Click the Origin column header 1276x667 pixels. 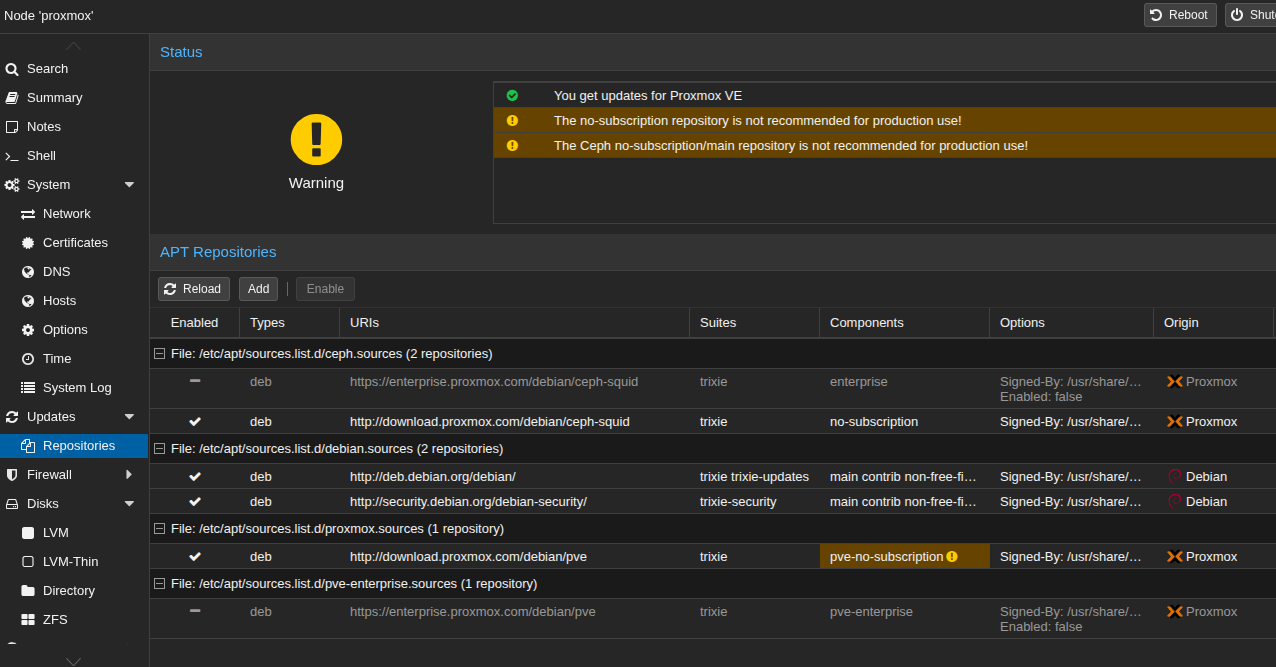[x=1213, y=323]
